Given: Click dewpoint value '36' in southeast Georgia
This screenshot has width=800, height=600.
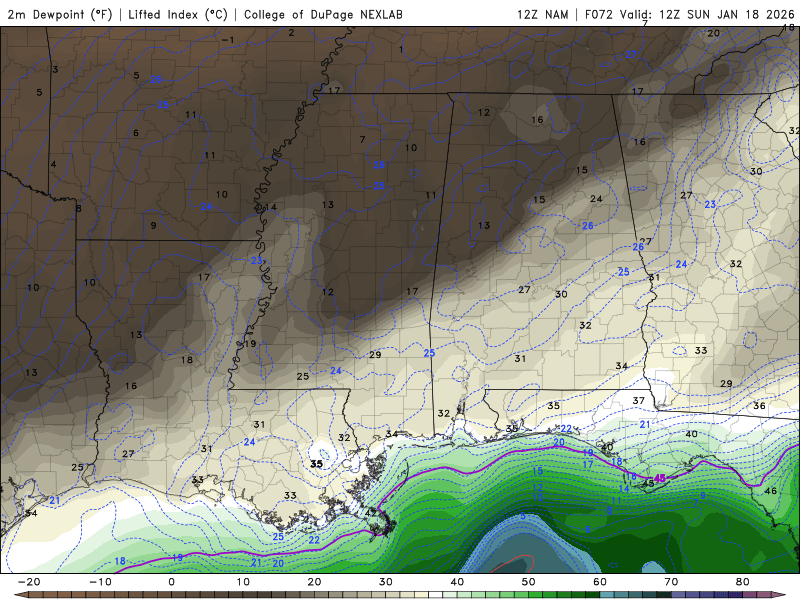Looking at the screenshot, I should tap(759, 406).
